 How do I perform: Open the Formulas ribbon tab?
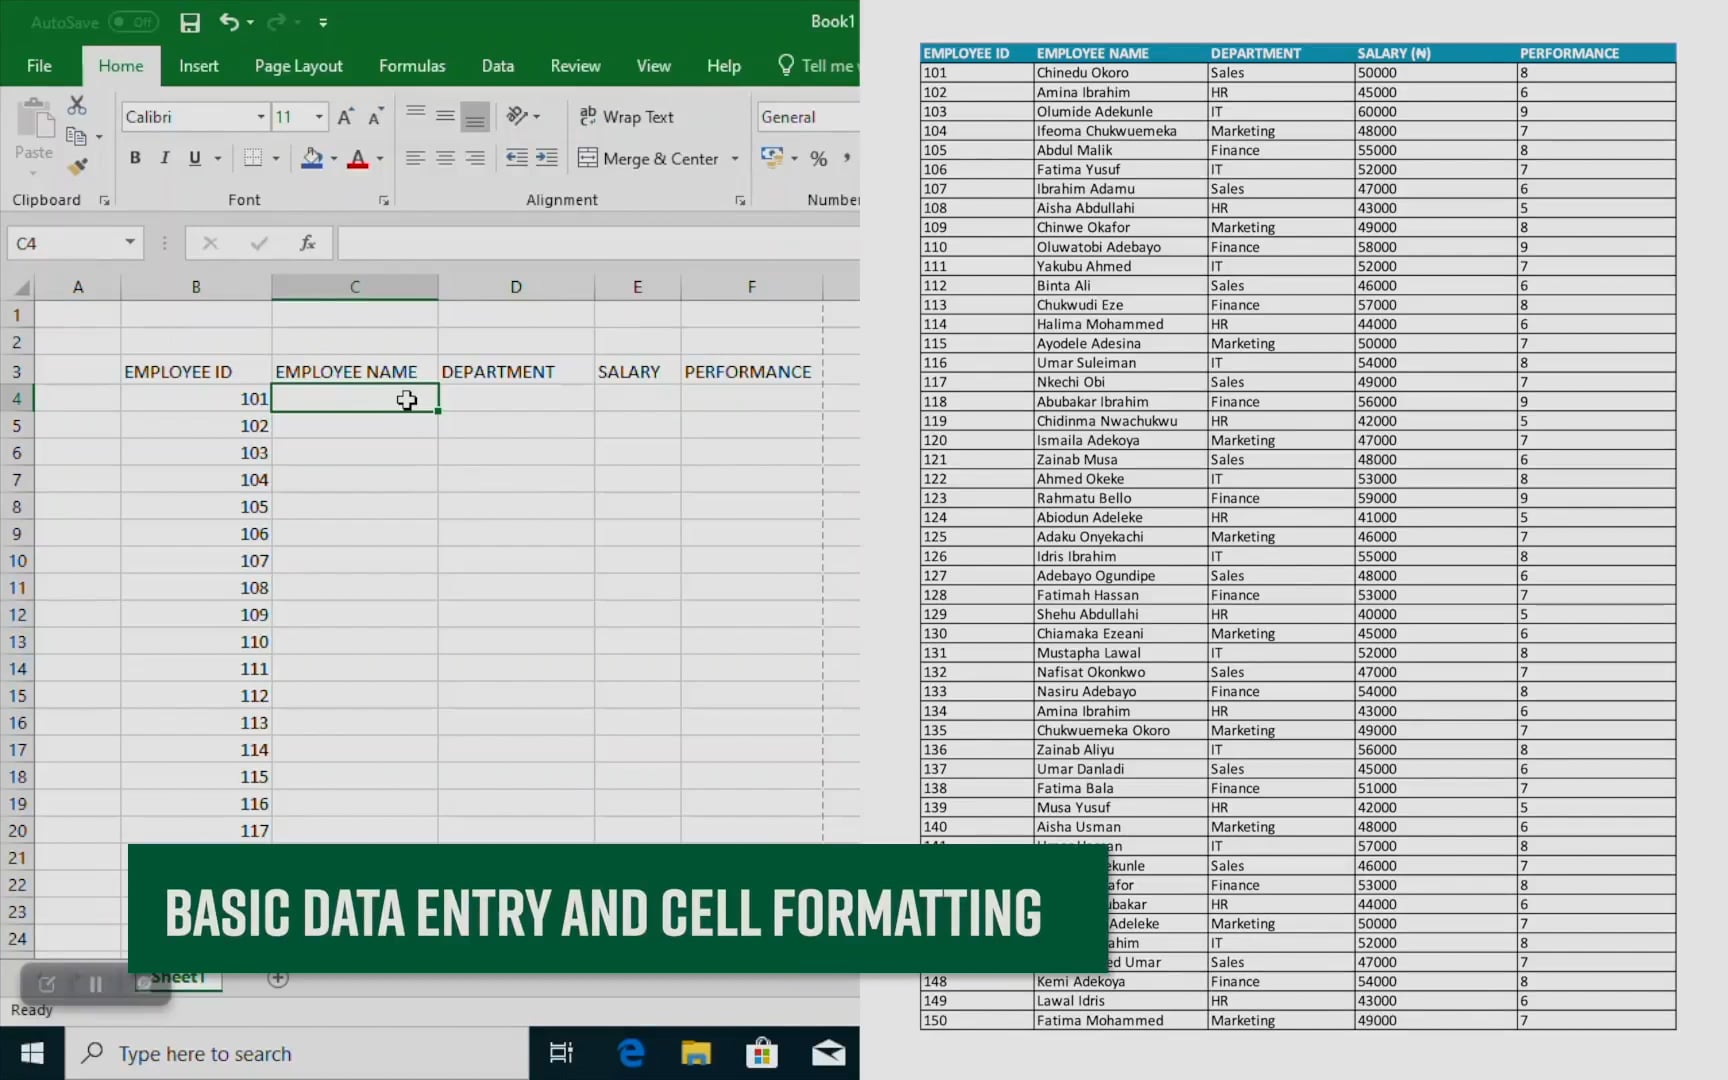tap(412, 66)
